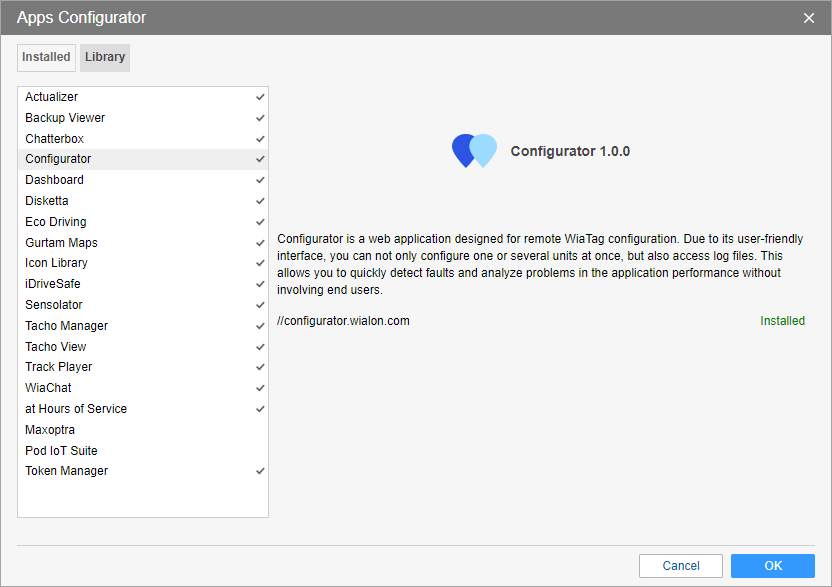Click the checkmark next to Chatterbox
The image size is (832, 587).
point(260,139)
